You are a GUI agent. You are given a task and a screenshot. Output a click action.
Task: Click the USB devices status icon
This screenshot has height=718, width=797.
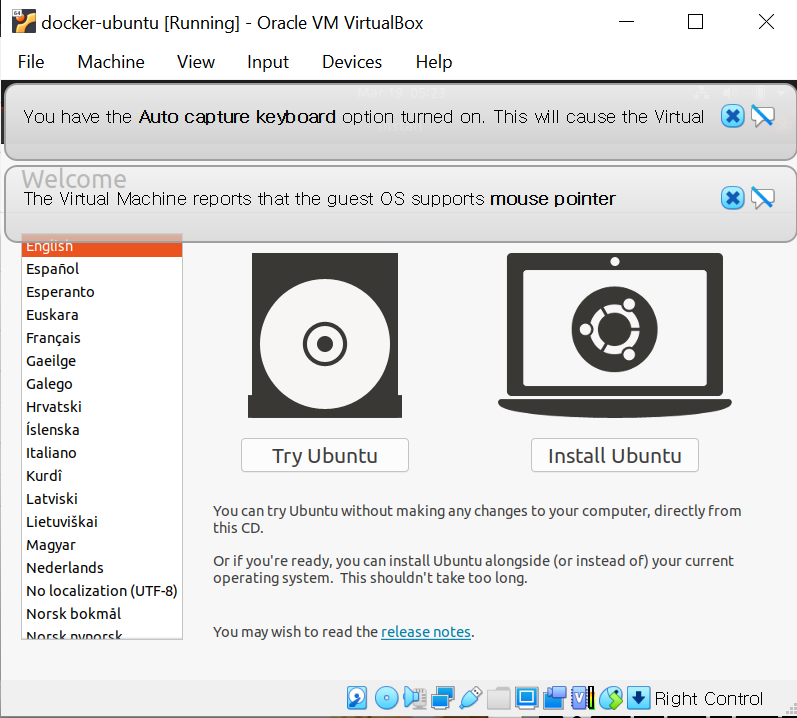(x=471, y=698)
